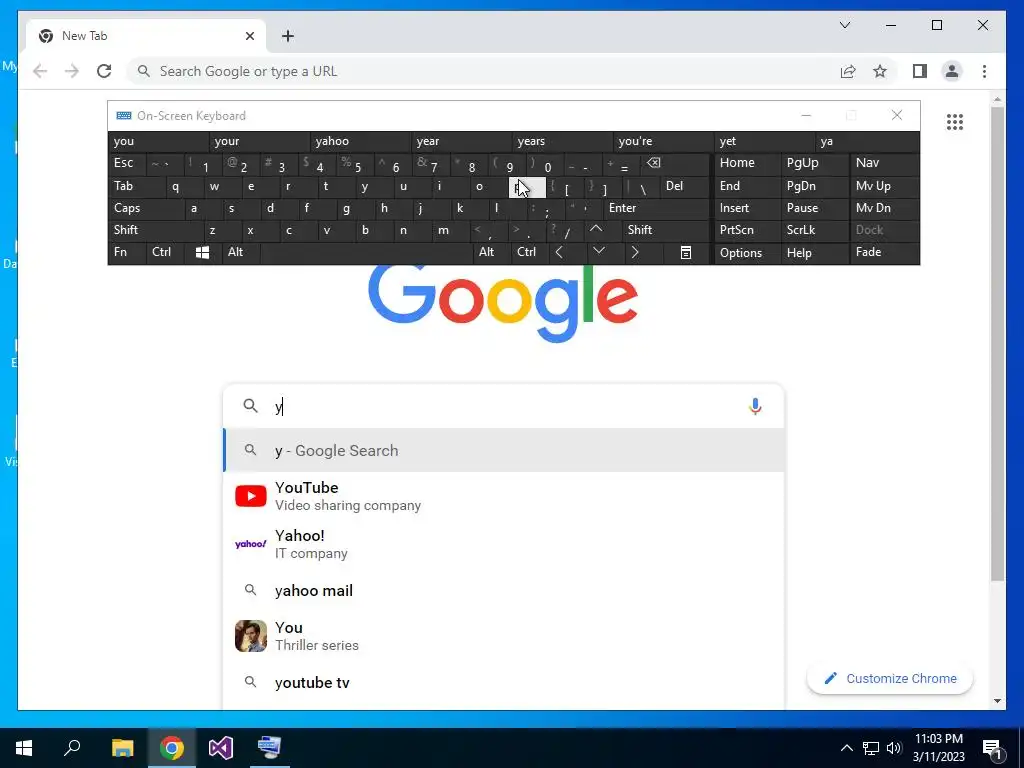Click the Google search input field

tap(503, 406)
